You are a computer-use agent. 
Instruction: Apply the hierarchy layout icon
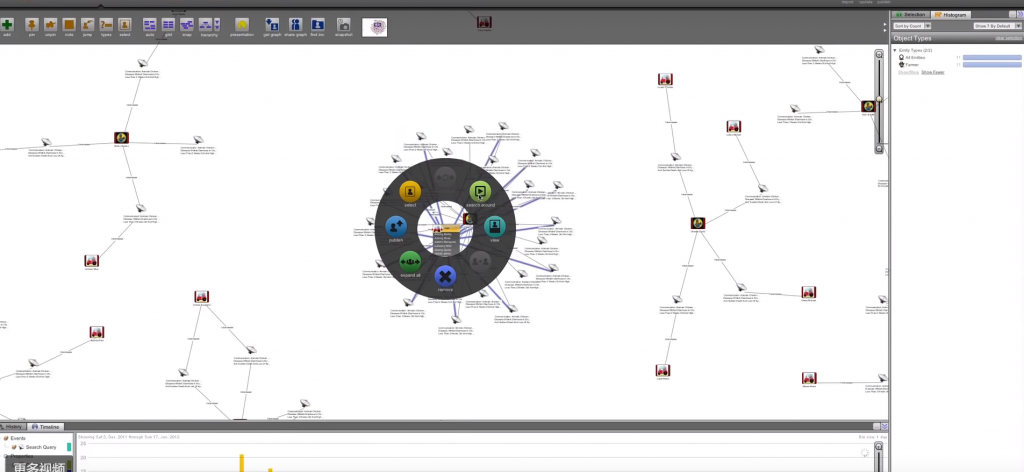205,23
